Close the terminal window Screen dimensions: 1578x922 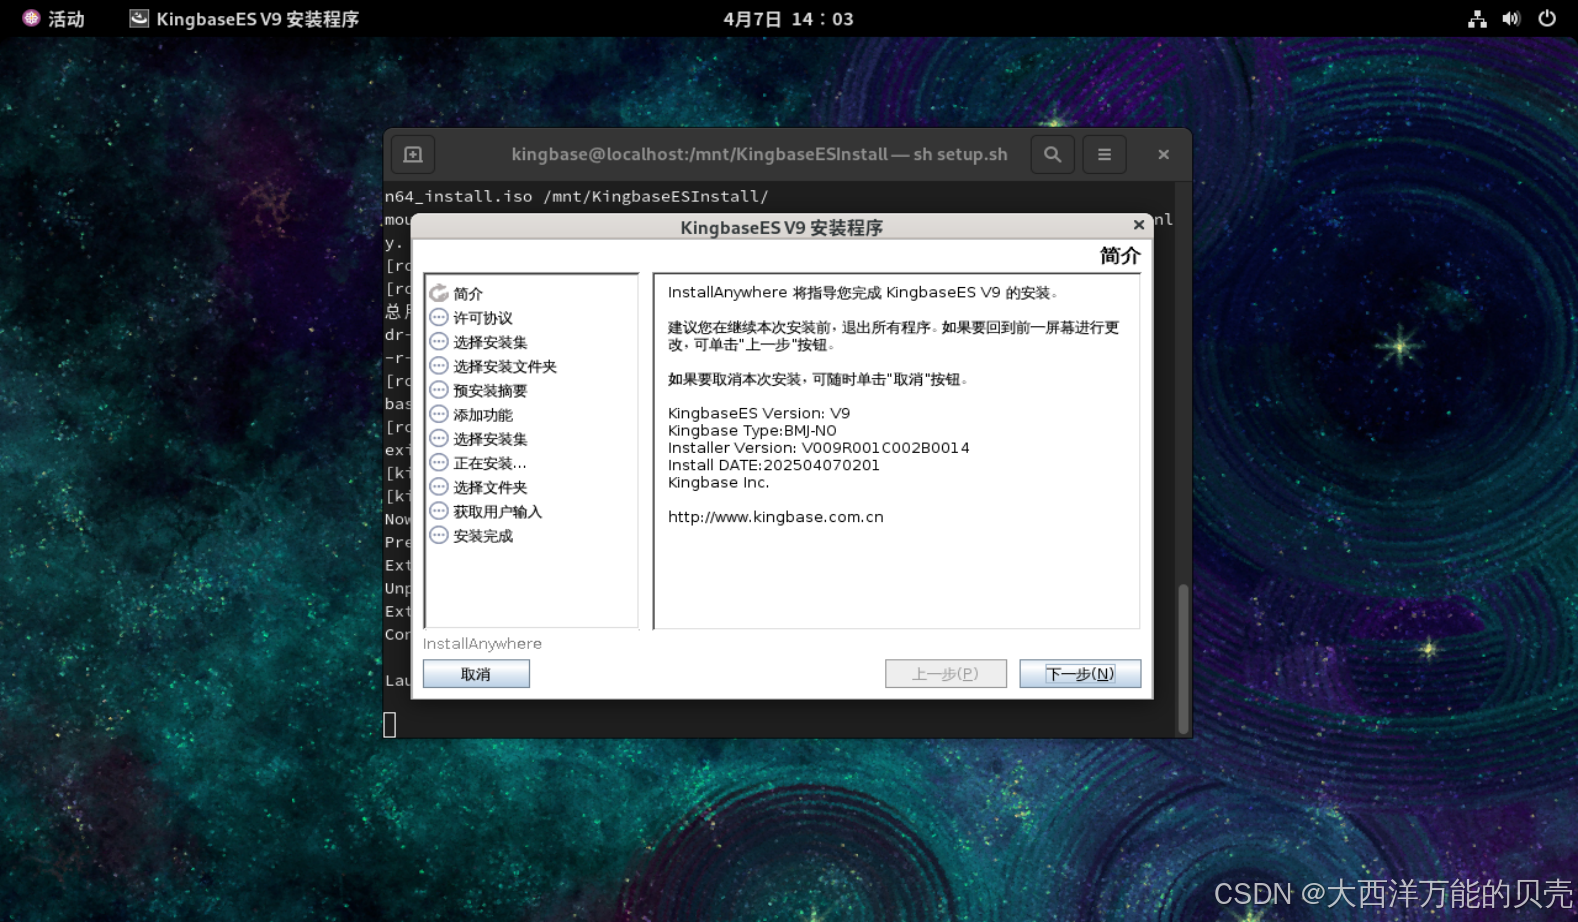pos(1163,154)
